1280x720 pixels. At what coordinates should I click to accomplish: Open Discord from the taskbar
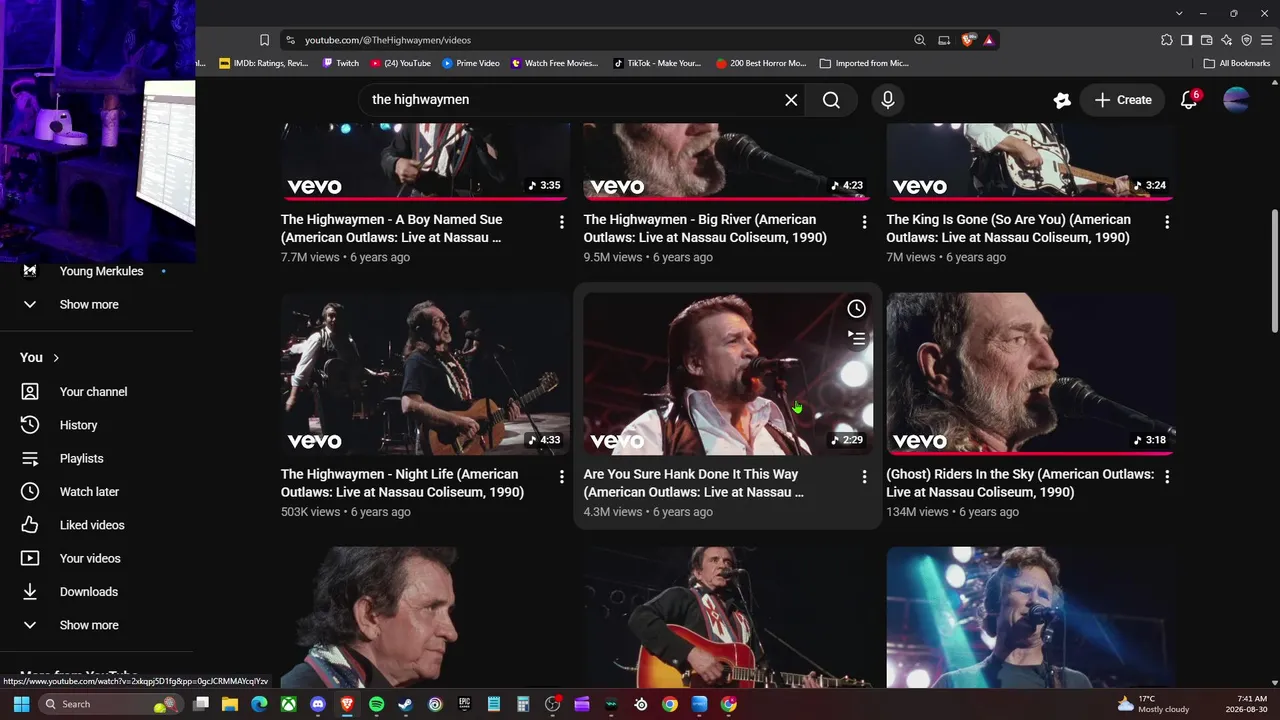tap(318, 704)
